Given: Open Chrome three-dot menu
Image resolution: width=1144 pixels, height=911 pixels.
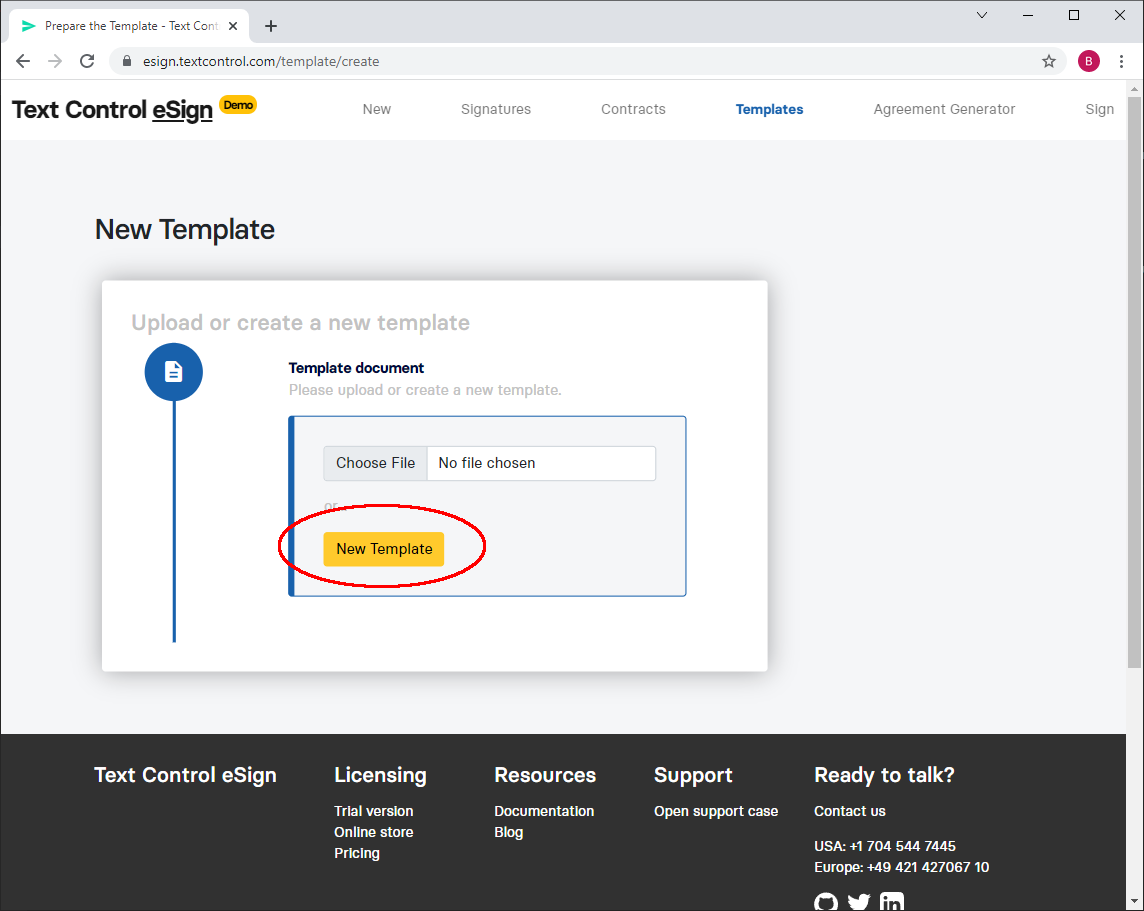Looking at the screenshot, I should (1121, 61).
